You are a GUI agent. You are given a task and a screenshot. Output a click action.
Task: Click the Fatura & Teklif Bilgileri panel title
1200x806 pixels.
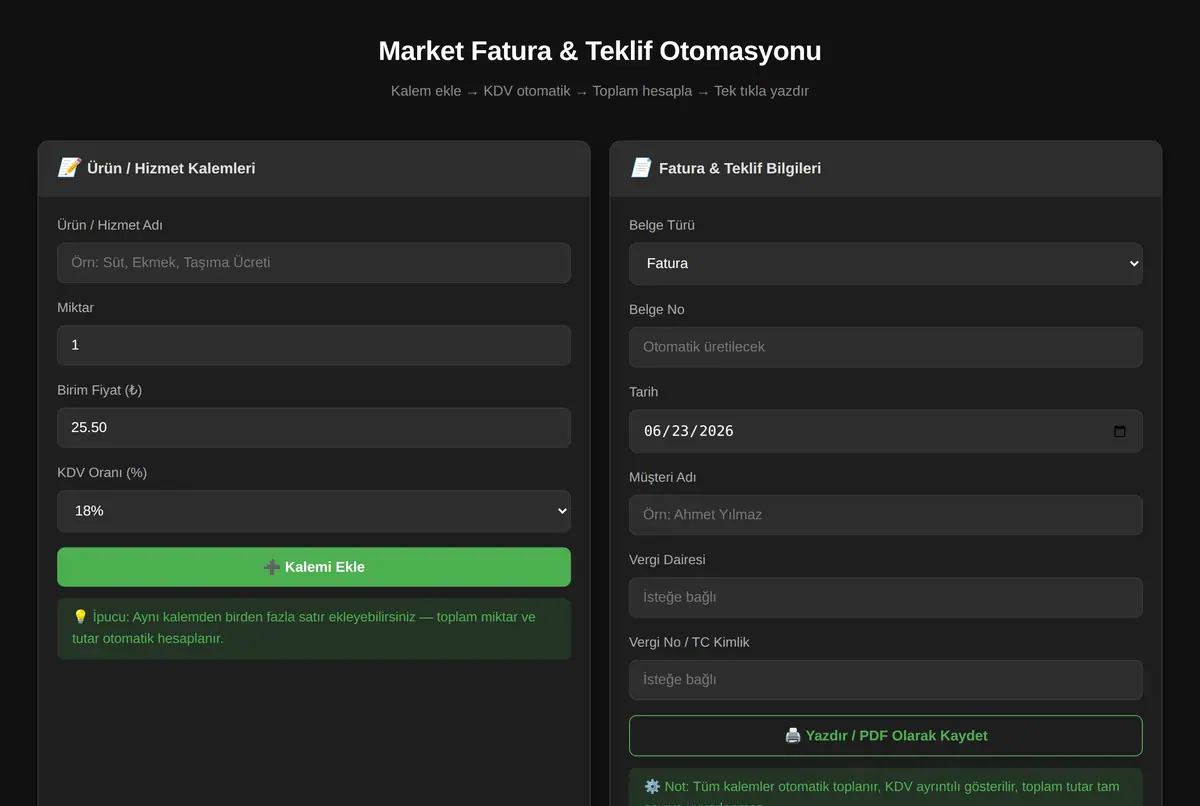pos(740,168)
